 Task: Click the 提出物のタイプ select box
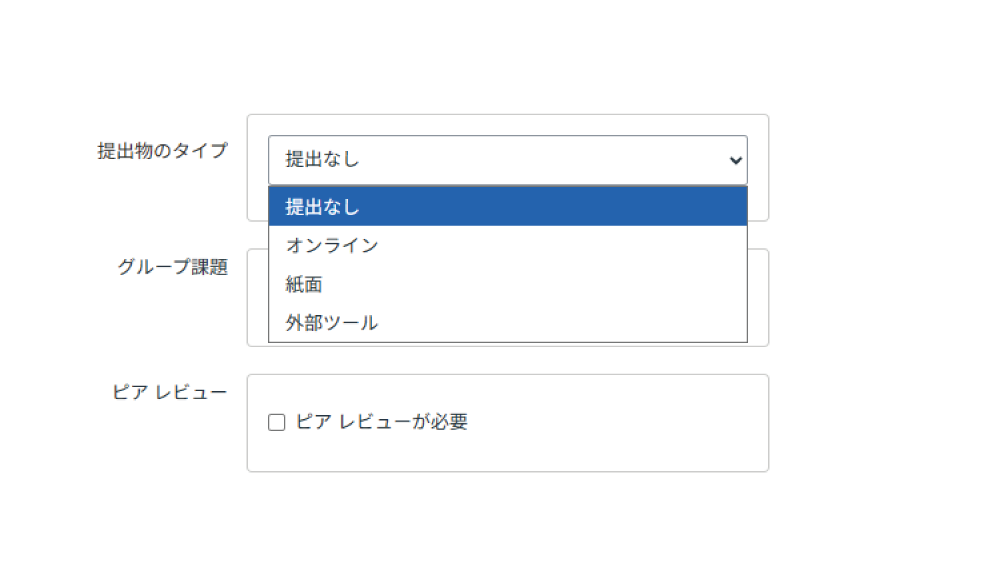[507, 160]
